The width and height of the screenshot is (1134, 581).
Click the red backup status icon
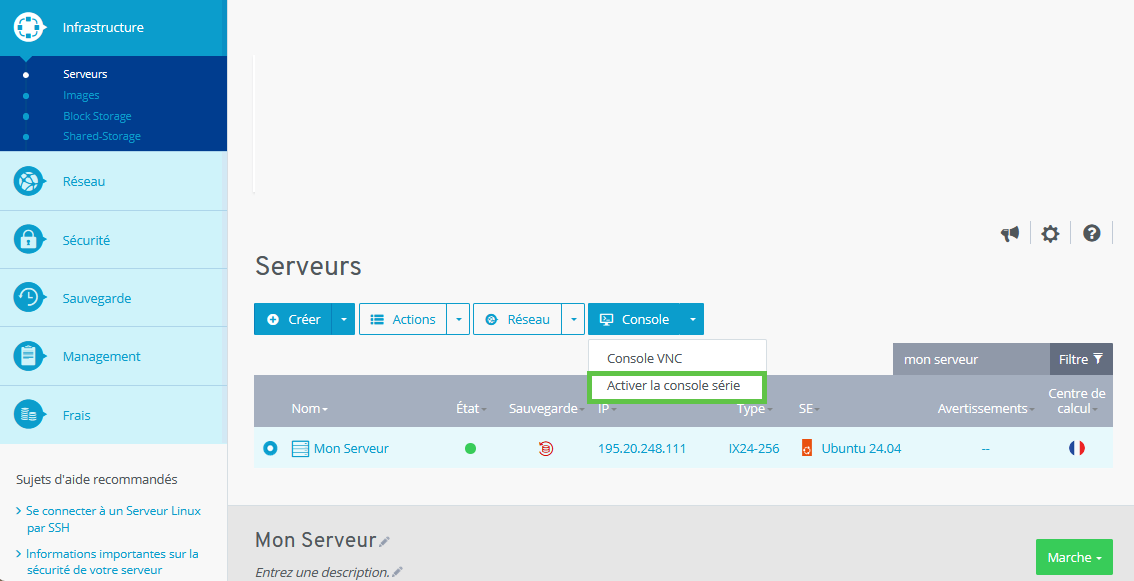(x=545, y=449)
